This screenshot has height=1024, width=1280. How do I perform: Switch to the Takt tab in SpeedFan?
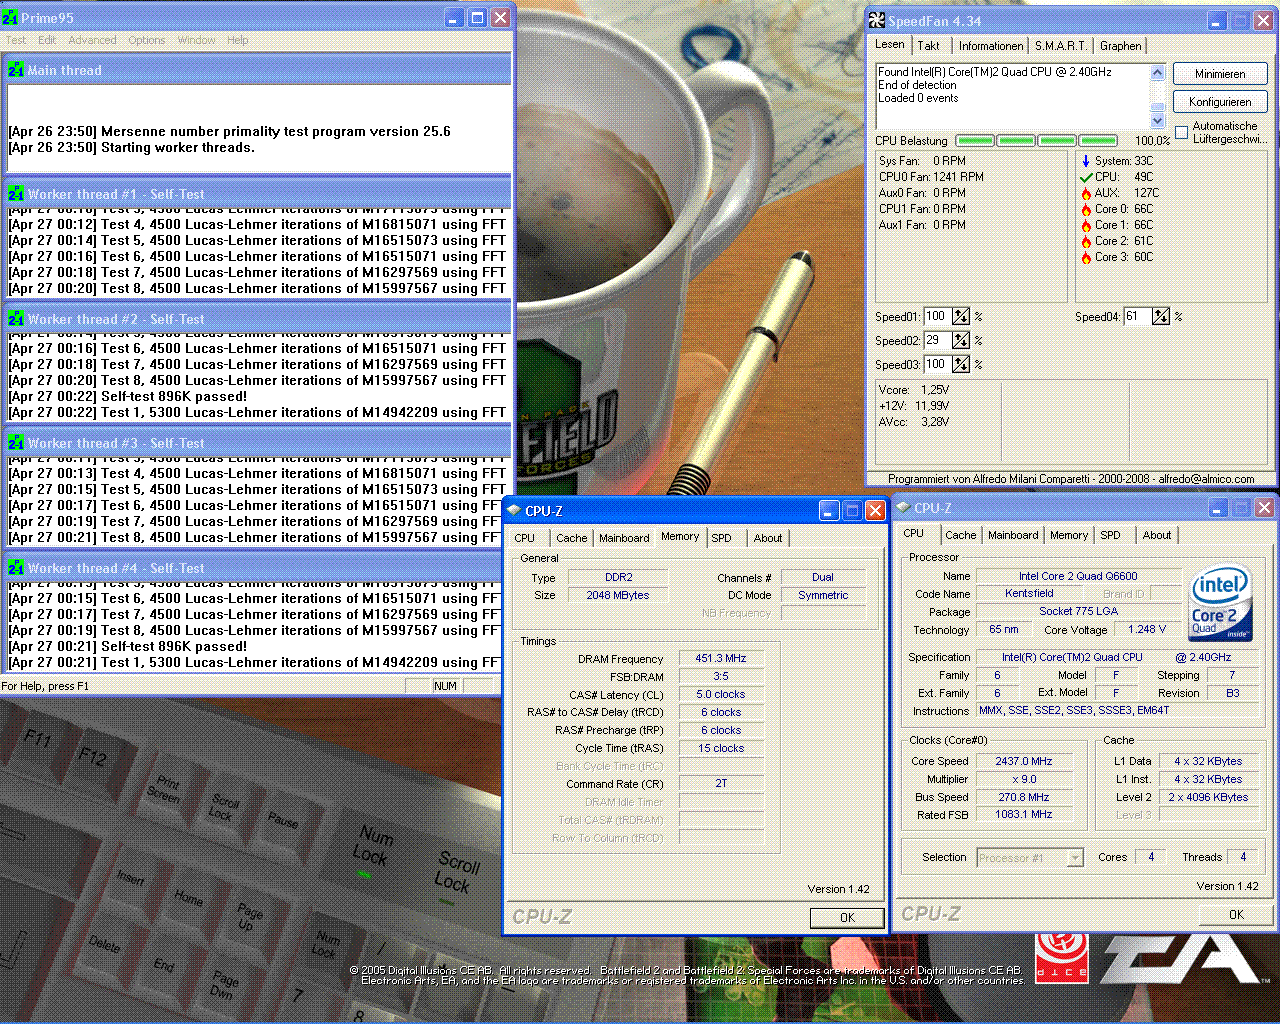(929, 46)
